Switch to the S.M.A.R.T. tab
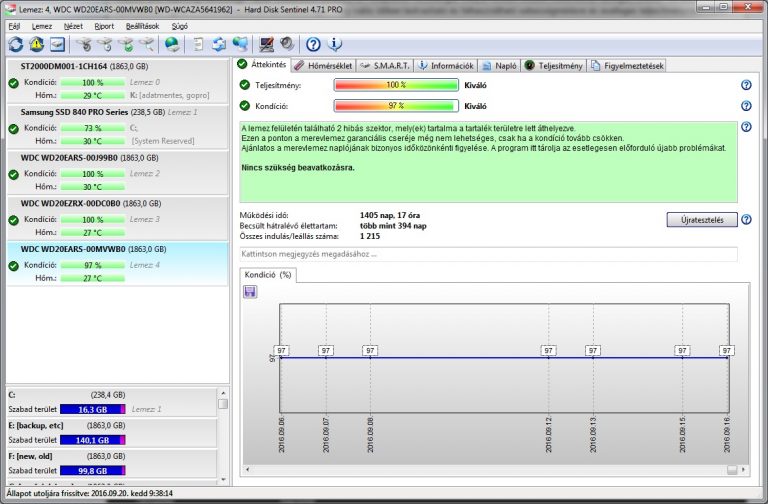The height and width of the screenshot is (504, 768). [384, 66]
